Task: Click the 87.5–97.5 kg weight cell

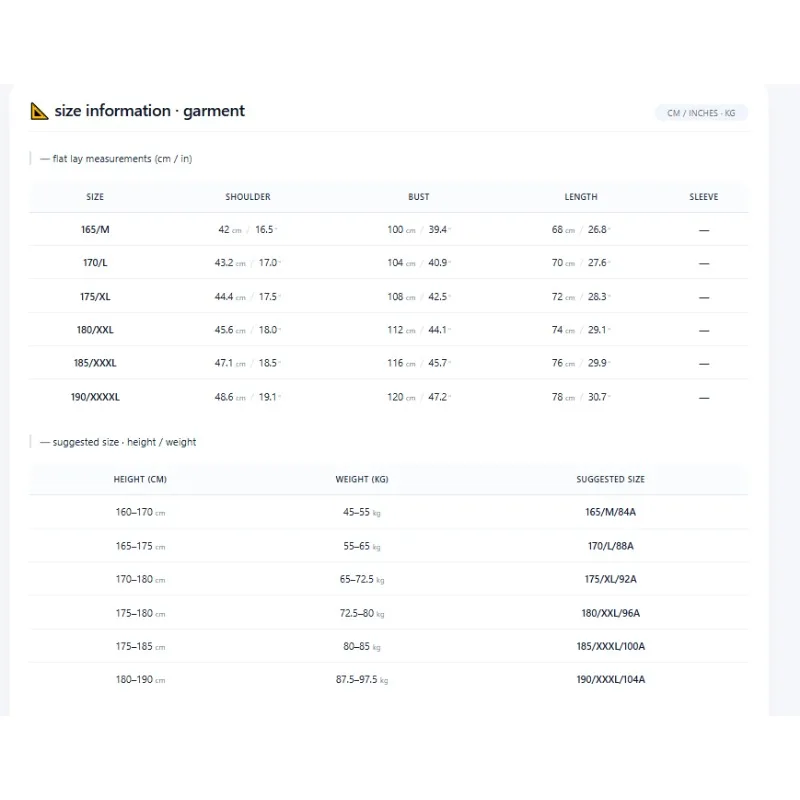Action: pos(362,680)
